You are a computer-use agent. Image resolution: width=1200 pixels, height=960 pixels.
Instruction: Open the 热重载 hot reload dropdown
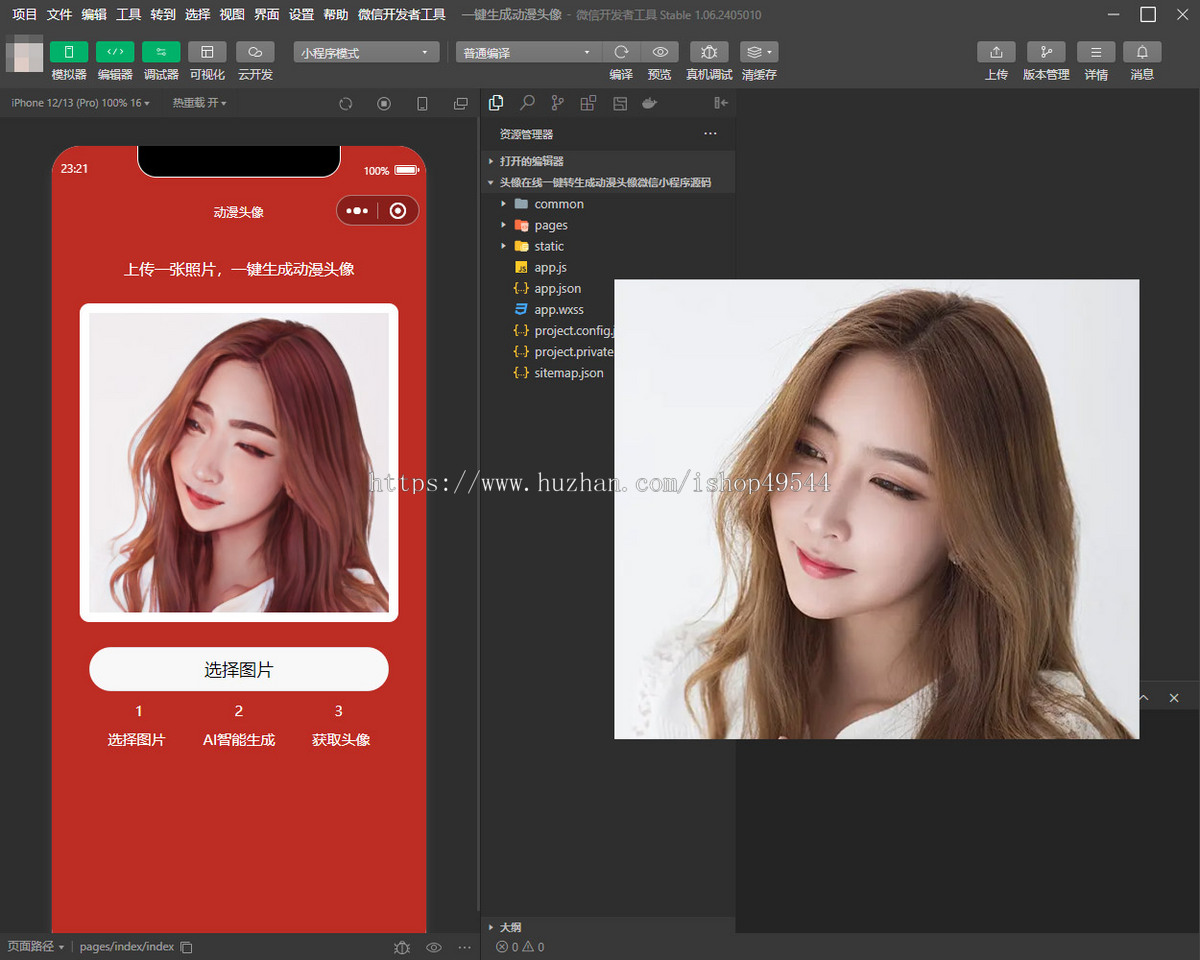pos(199,103)
